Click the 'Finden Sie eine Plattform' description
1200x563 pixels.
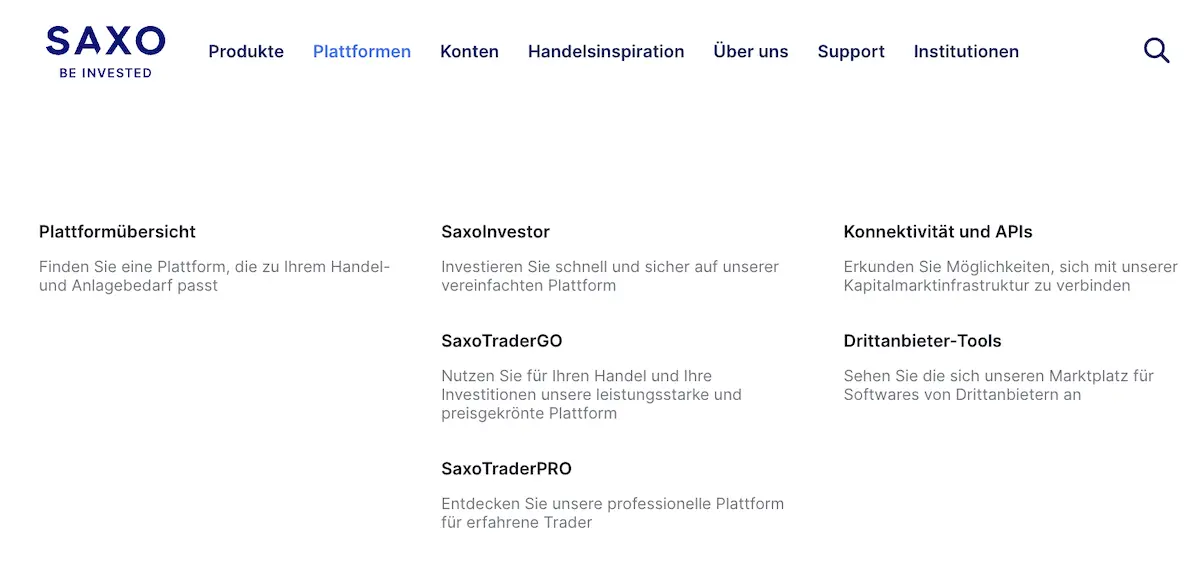214,276
